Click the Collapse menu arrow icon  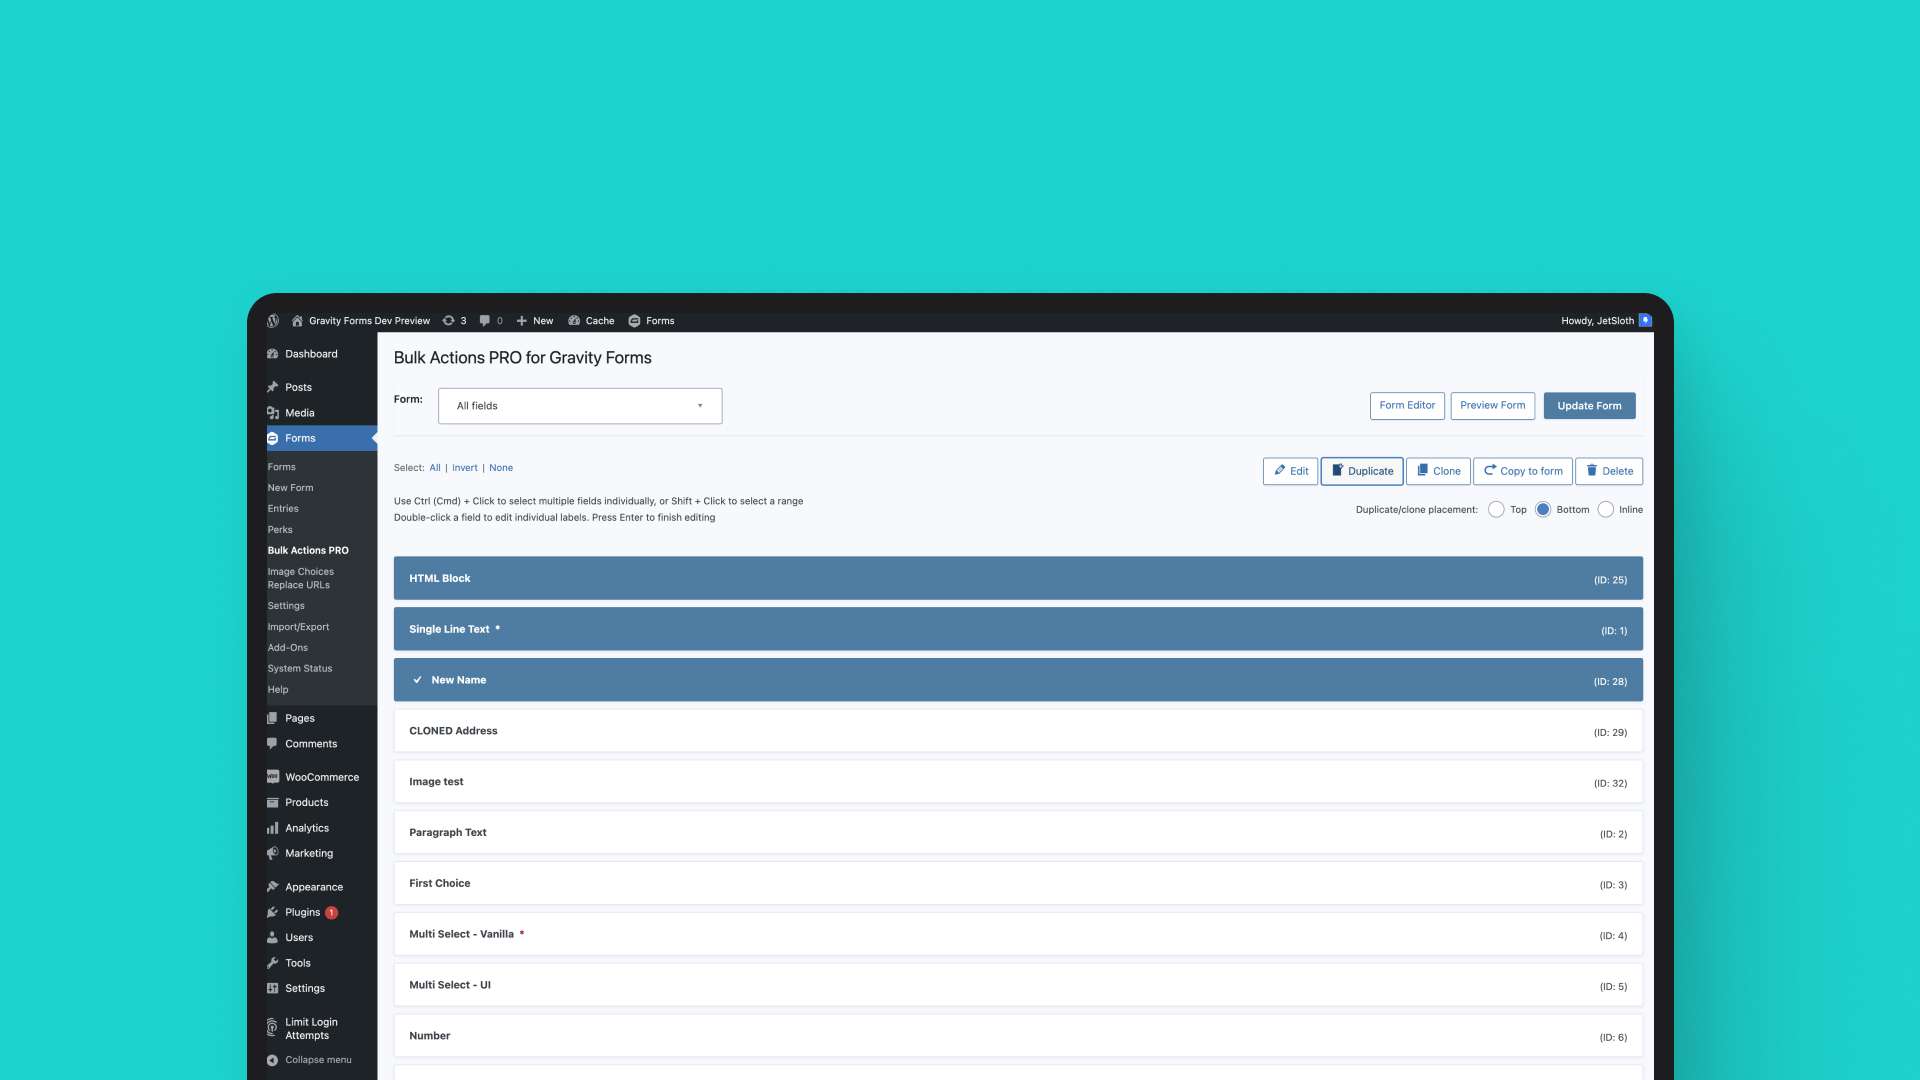[x=272, y=1060]
